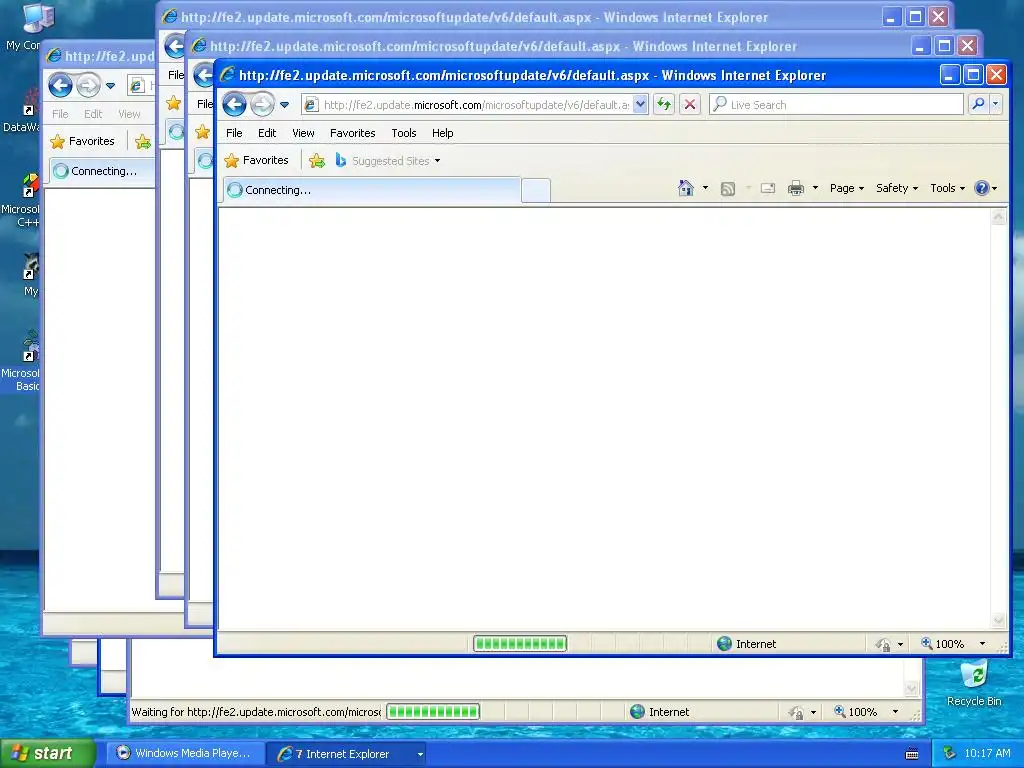The height and width of the screenshot is (768, 1024).
Task: Click the on-screen keyboard tray icon
Action: pyautogui.click(x=912, y=754)
